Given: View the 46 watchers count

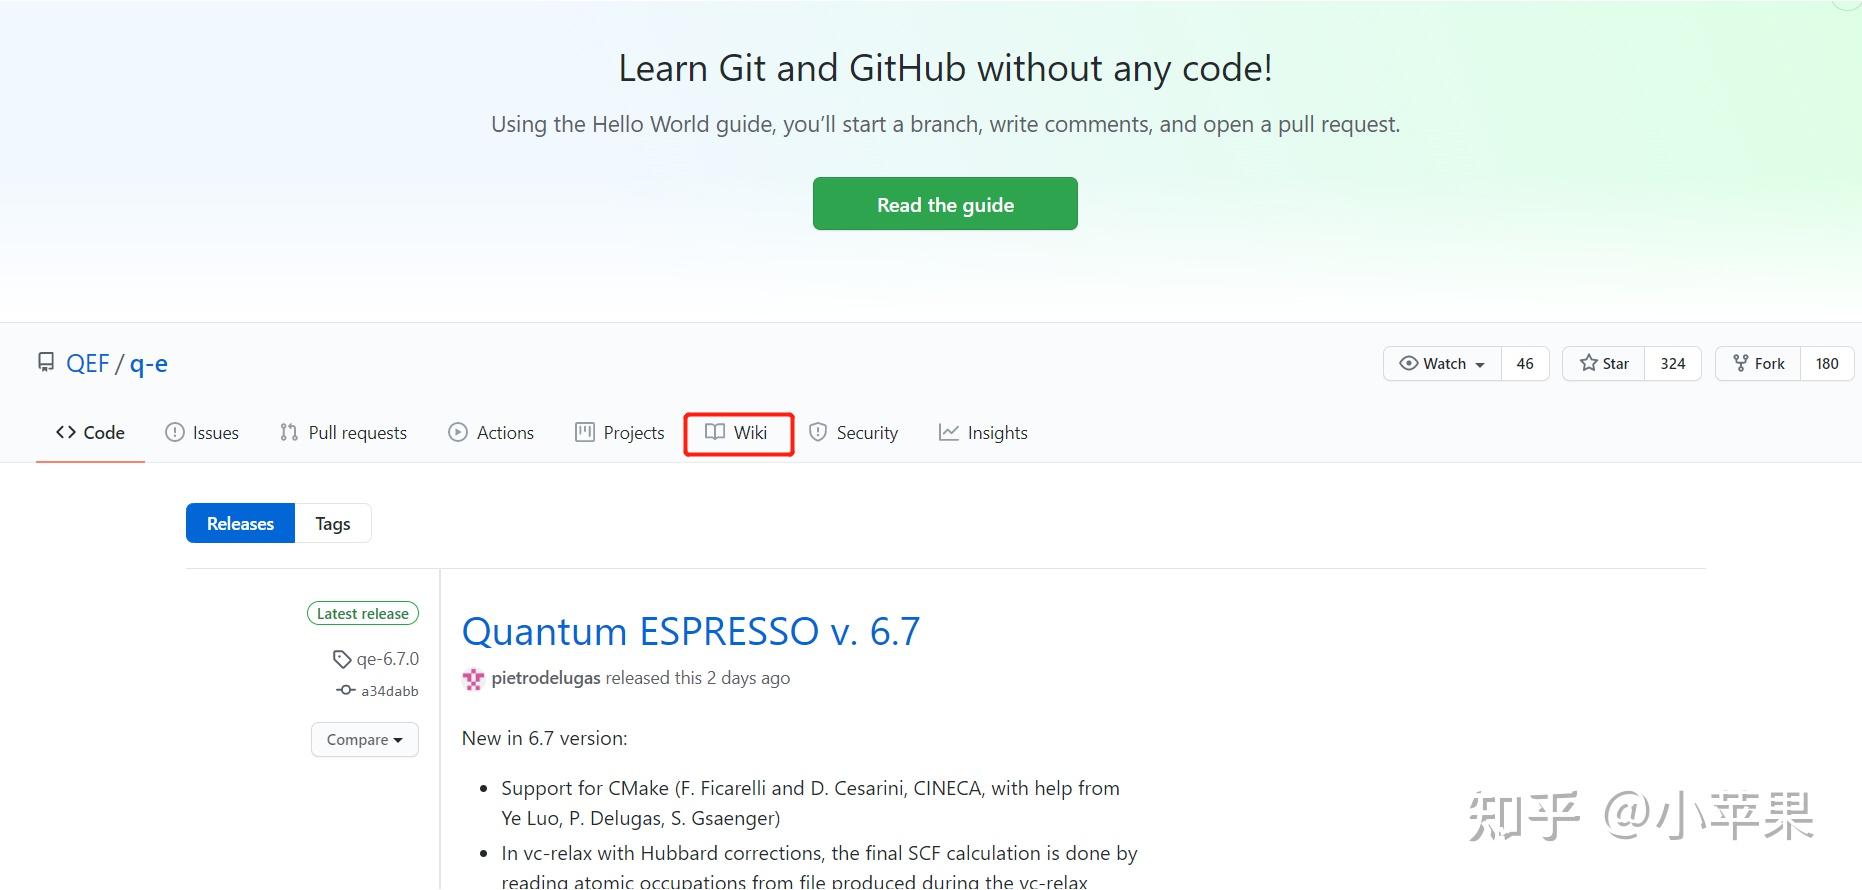Looking at the screenshot, I should [1525, 363].
